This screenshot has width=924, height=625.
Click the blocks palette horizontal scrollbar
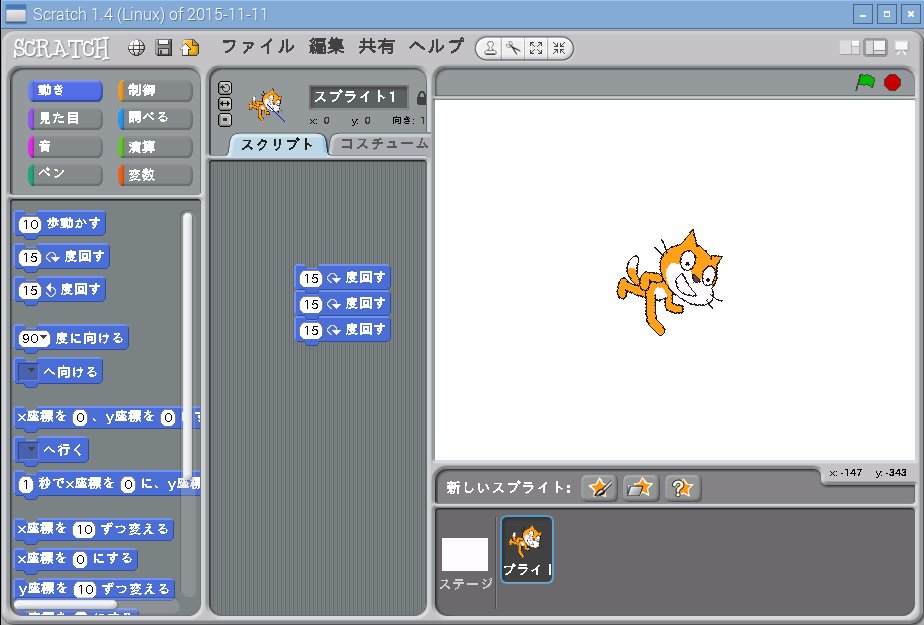coord(65,604)
